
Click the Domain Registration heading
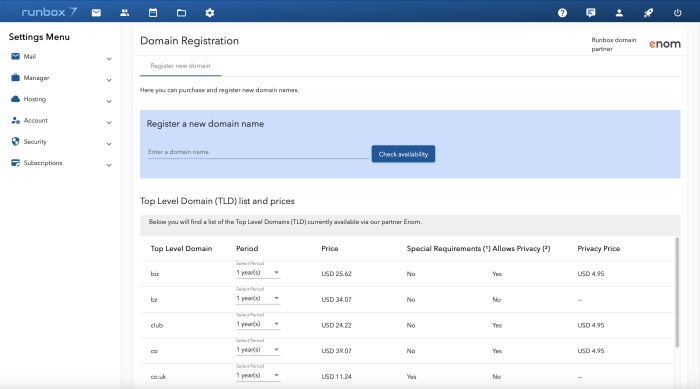189,41
